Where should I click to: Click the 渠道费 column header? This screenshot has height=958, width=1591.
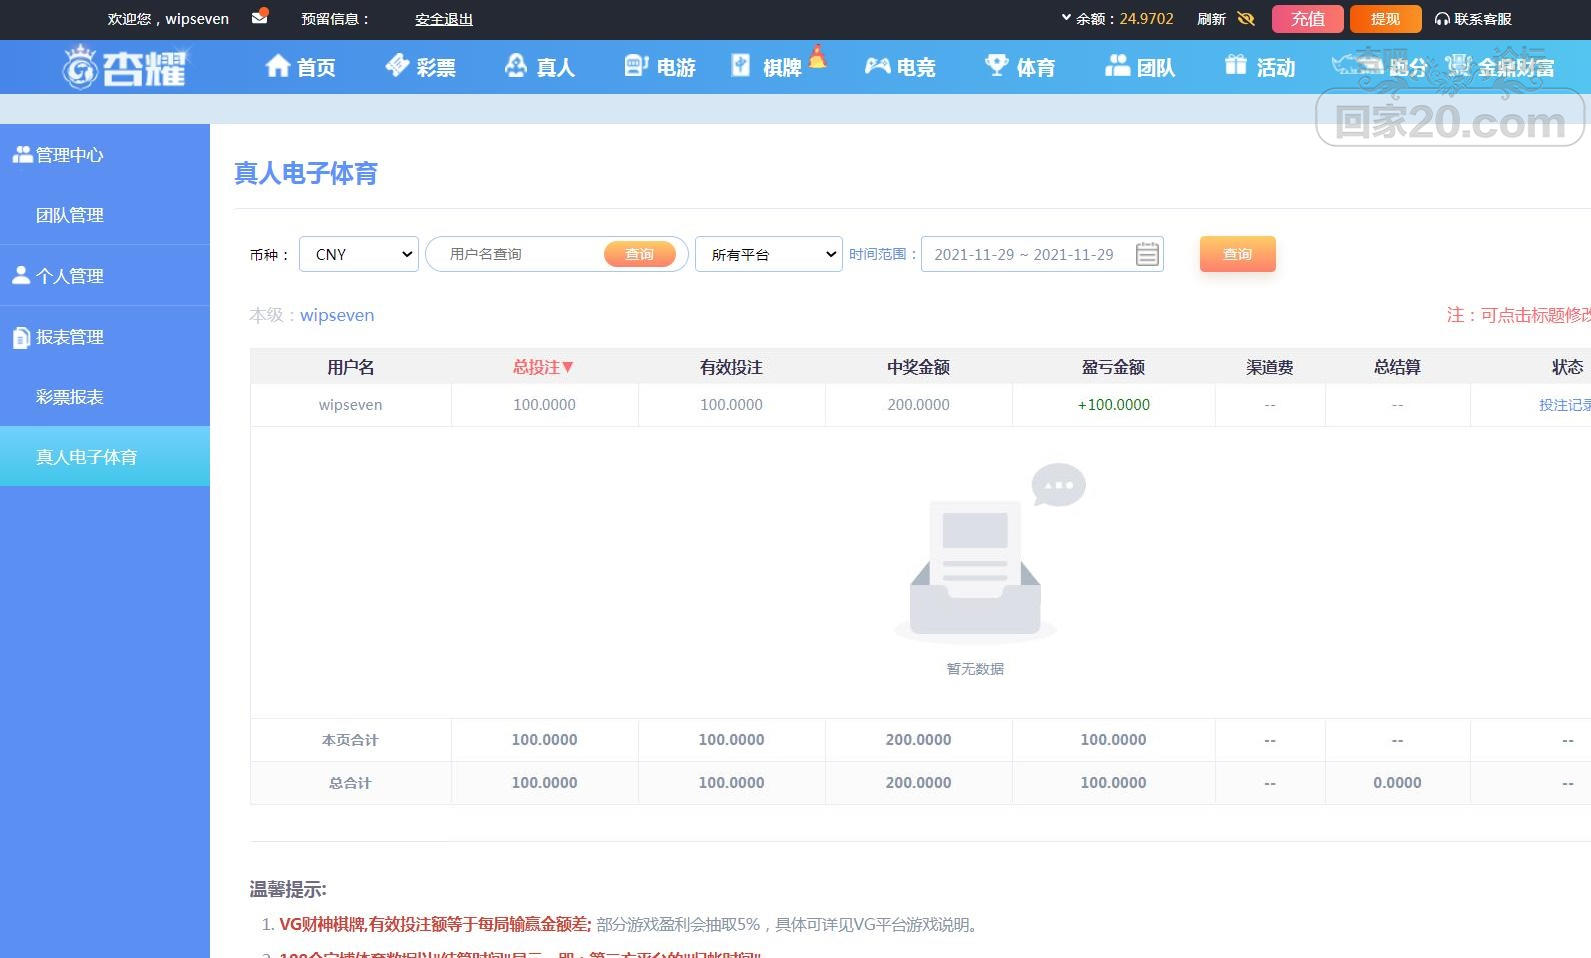(x=1270, y=367)
